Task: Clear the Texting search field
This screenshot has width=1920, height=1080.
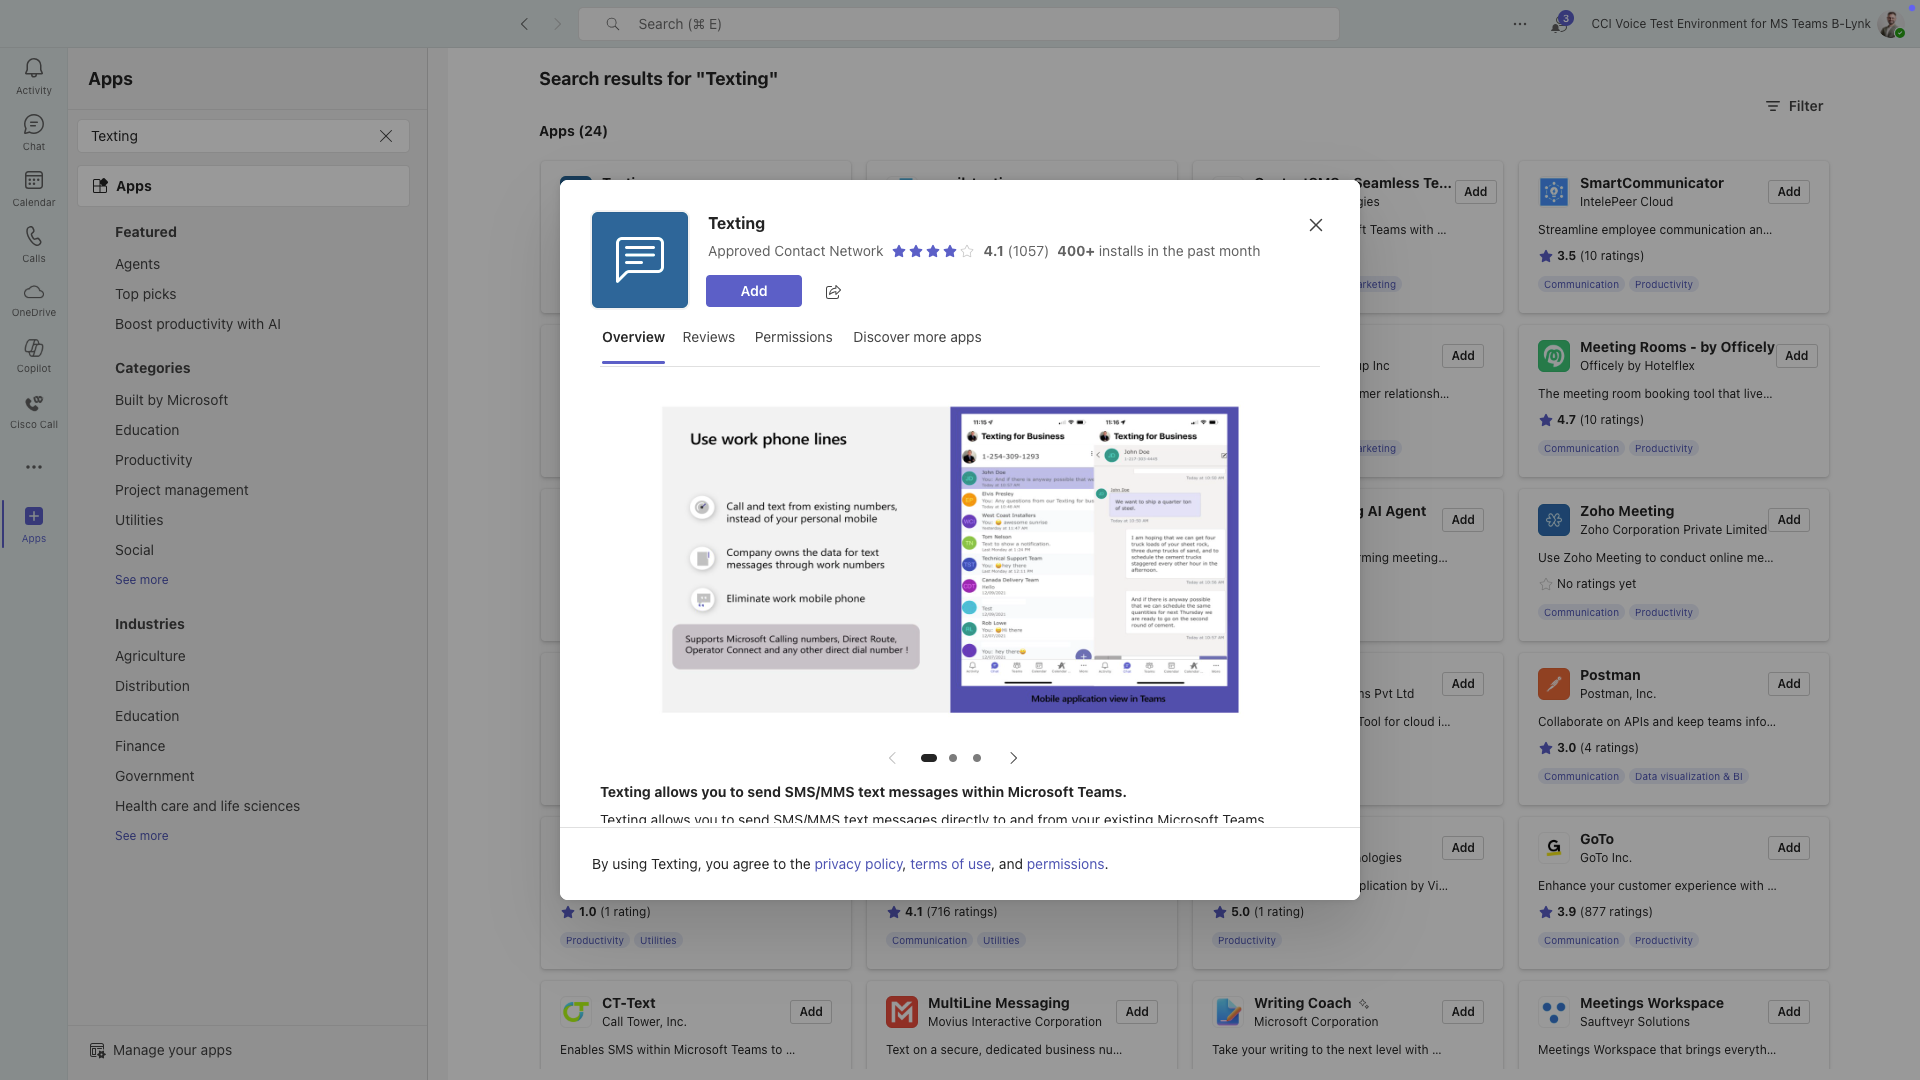Action: click(x=386, y=136)
